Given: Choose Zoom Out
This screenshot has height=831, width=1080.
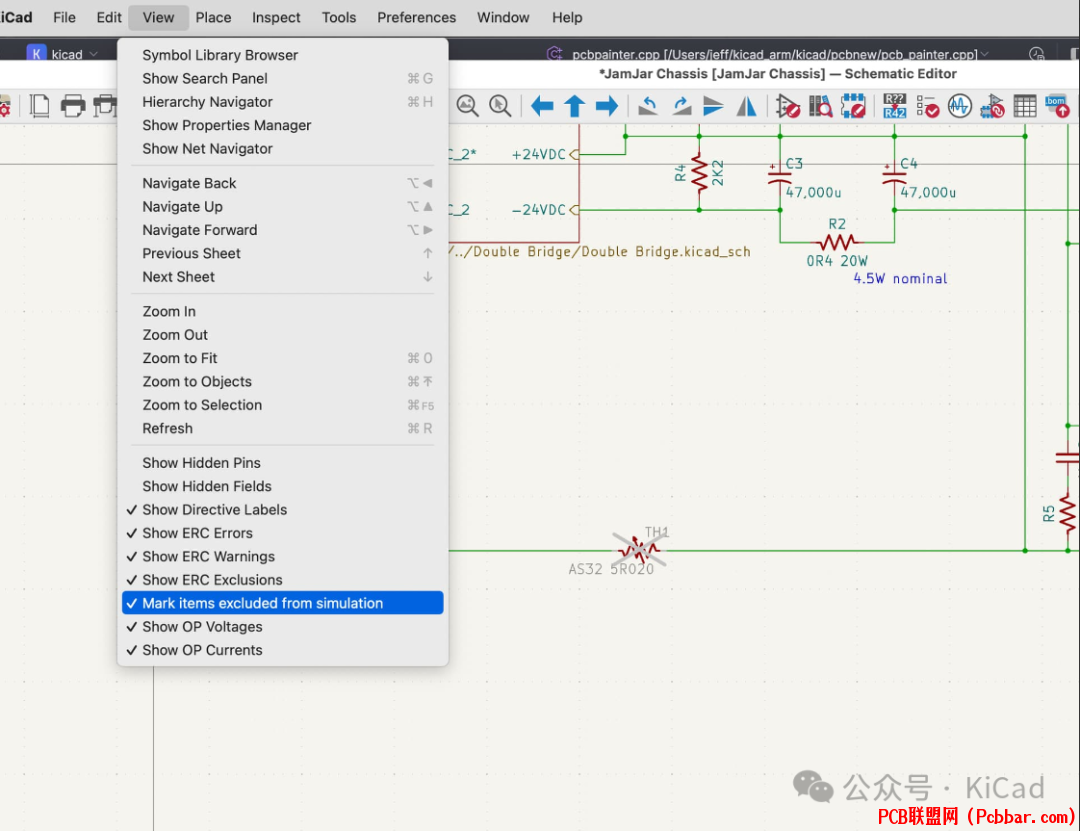Looking at the screenshot, I should point(282,335).
